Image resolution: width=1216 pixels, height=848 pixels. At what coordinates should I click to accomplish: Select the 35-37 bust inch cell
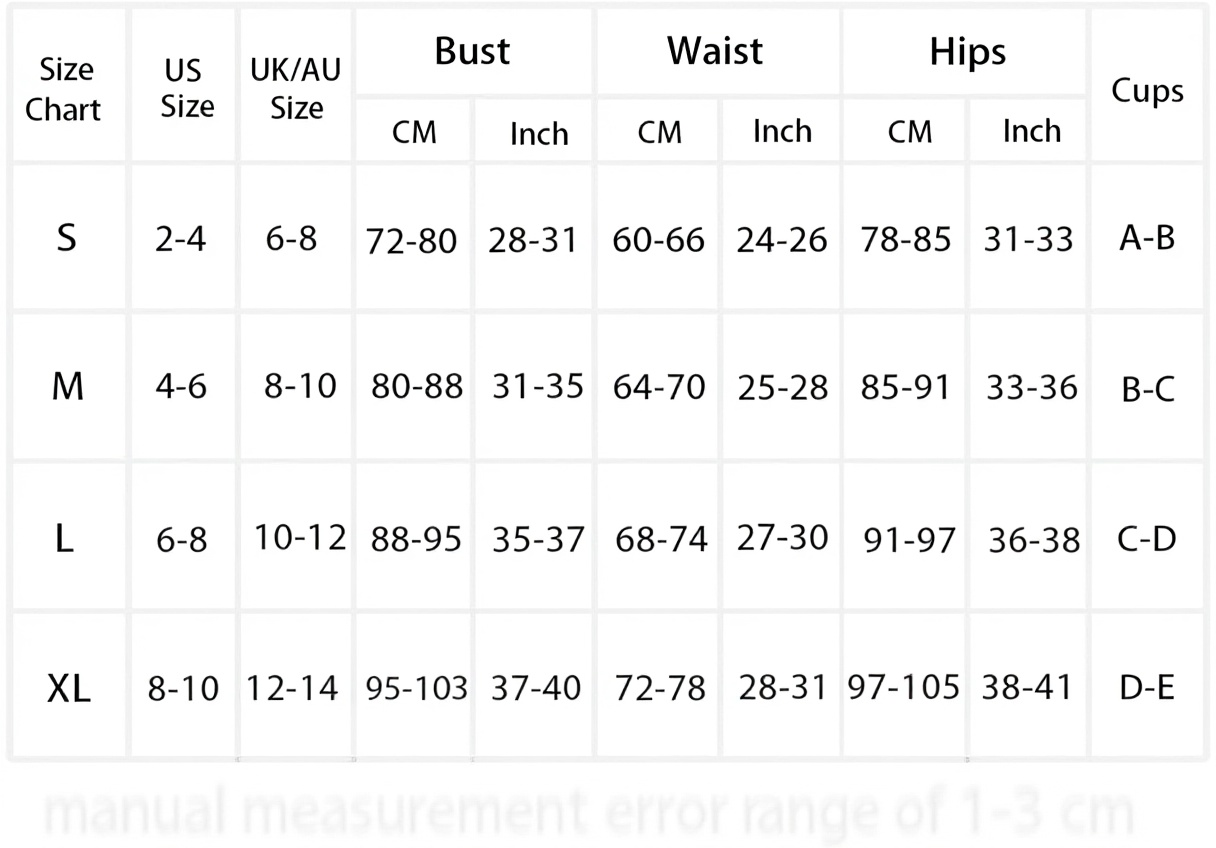[x=538, y=540]
